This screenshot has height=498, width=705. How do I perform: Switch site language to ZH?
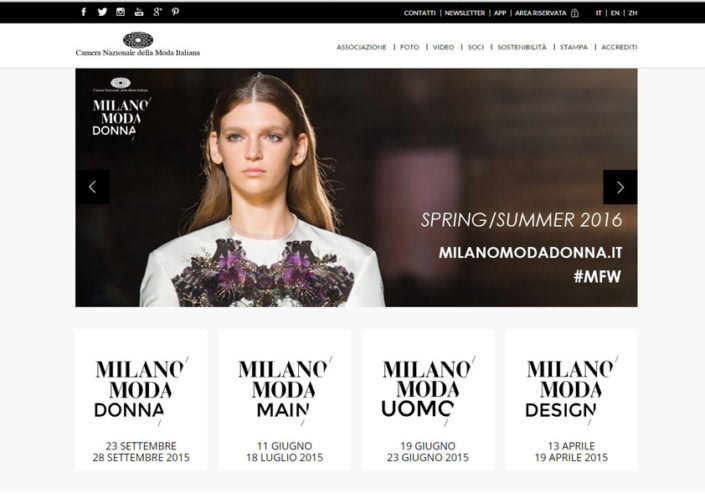[633, 13]
